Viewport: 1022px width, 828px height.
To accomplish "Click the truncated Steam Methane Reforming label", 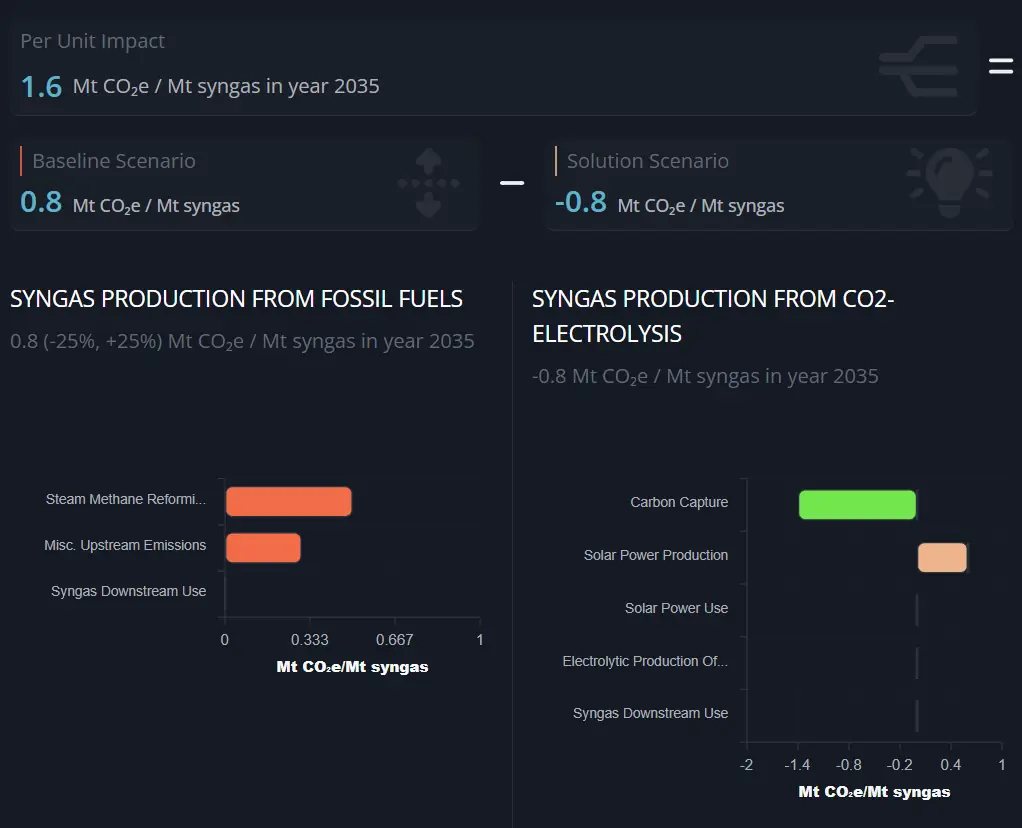I will tap(126, 499).
